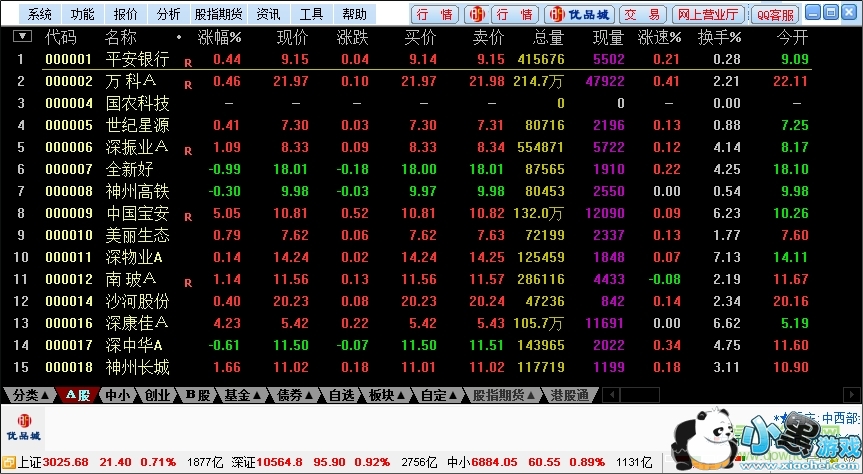This screenshot has height=474, width=863.
Task: Click the horizontal scrollbar left arrow
Action: pyautogui.click(x=611, y=395)
